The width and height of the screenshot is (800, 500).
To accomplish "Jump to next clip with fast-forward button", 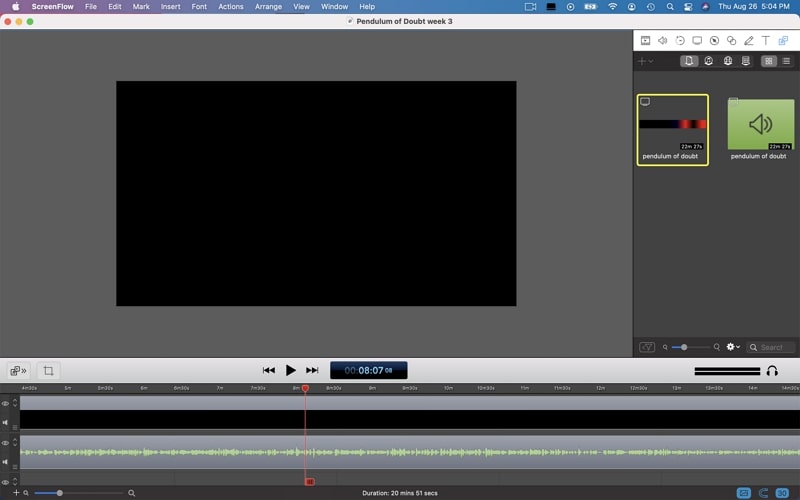I will coord(312,370).
